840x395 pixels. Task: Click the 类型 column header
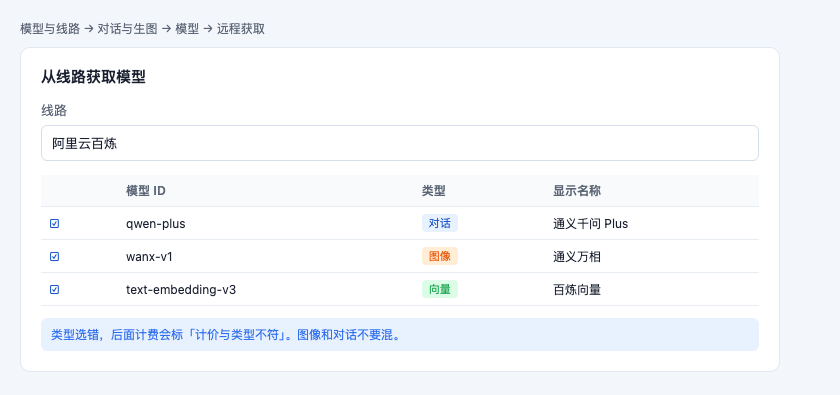[433, 191]
